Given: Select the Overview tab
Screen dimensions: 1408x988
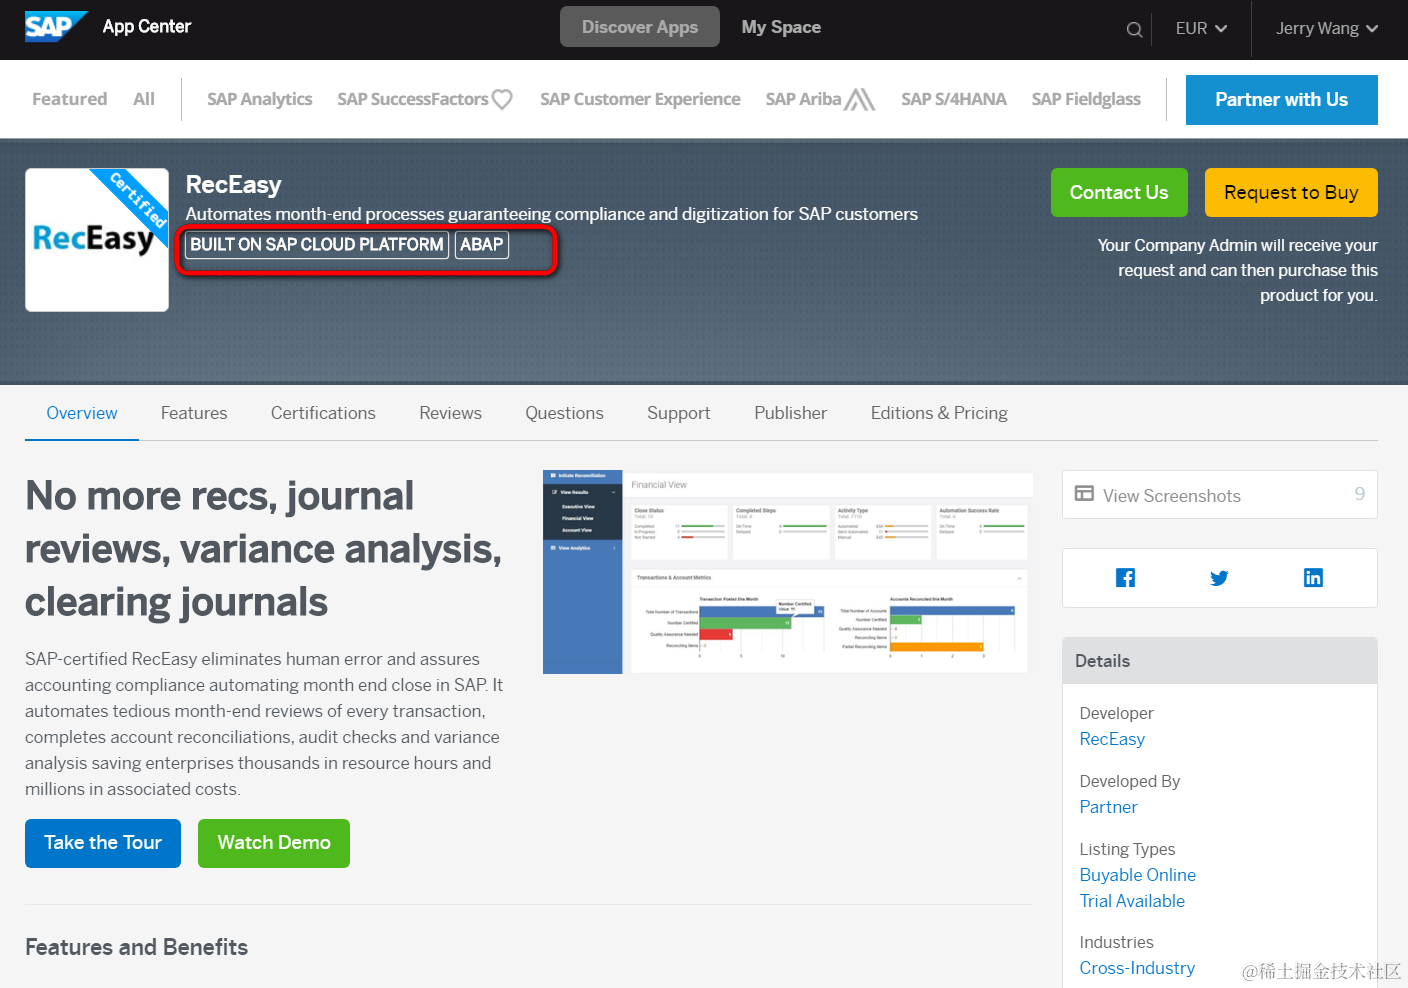Looking at the screenshot, I should click(x=82, y=413).
